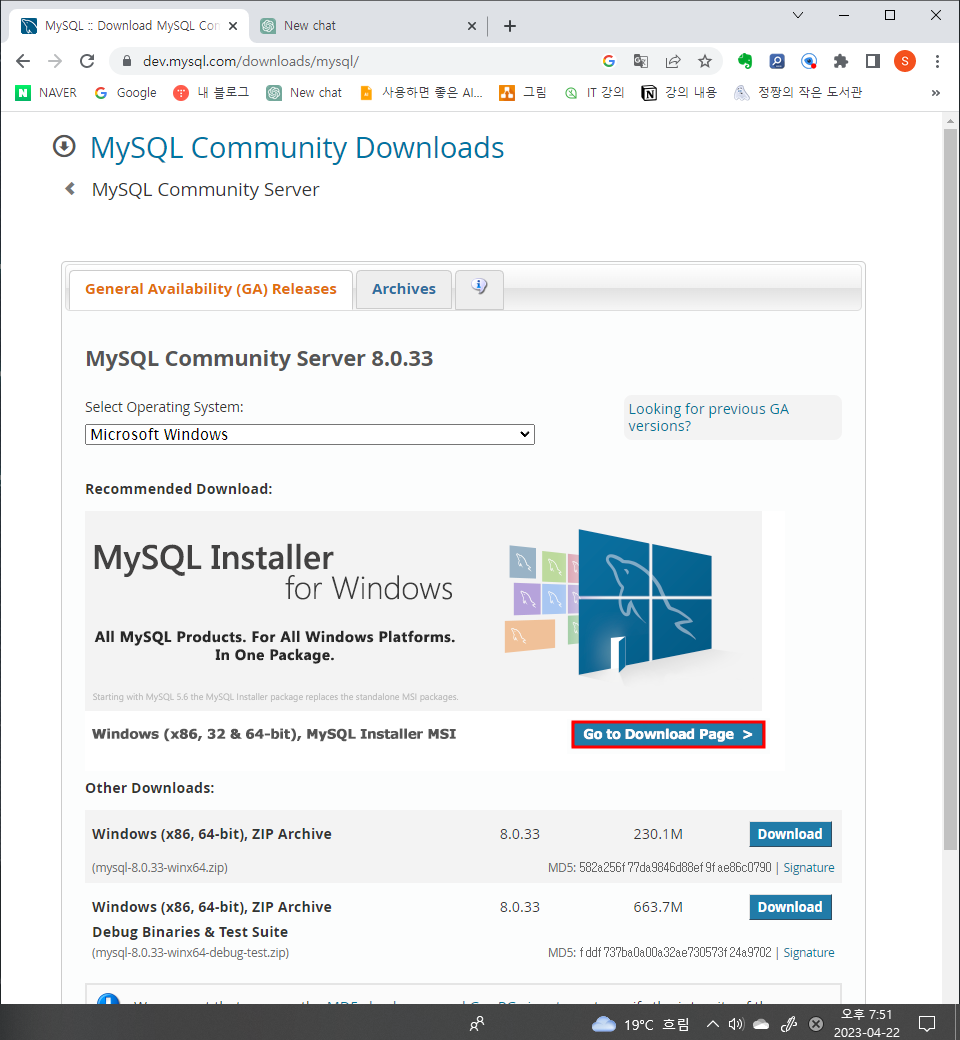Open Looking for previous GA versions link
Image resolution: width=960 pixels, height=1040 pixels.
(708, 417)
